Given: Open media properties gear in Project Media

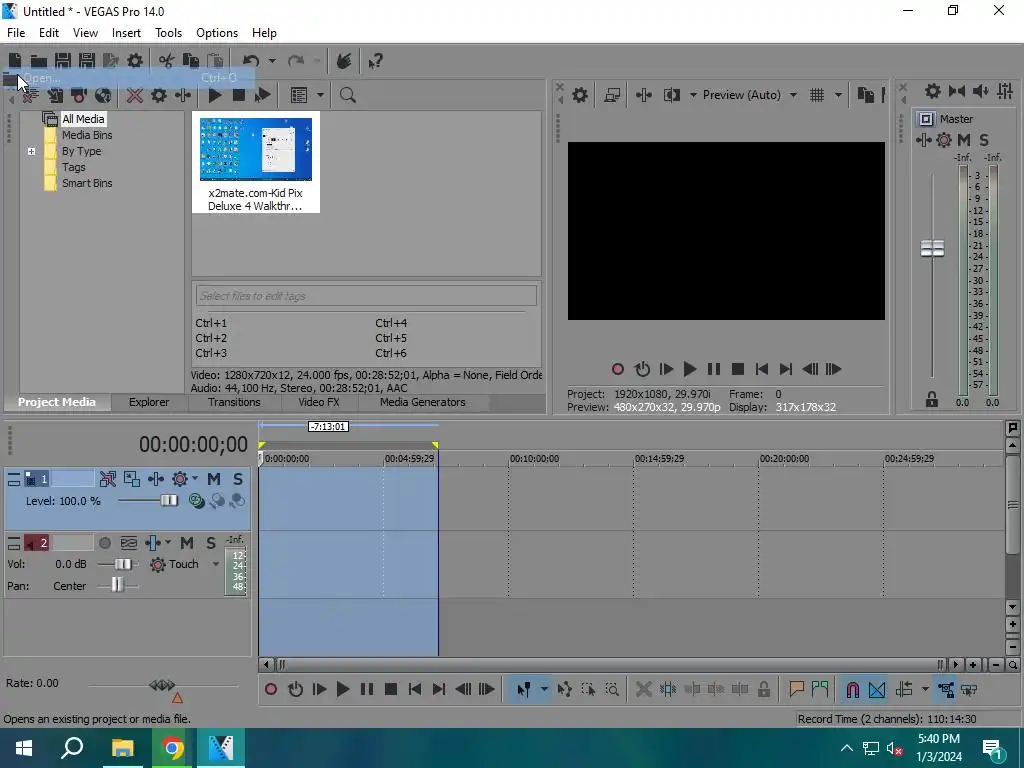Looking at the screenshot, I should (159, 95).
